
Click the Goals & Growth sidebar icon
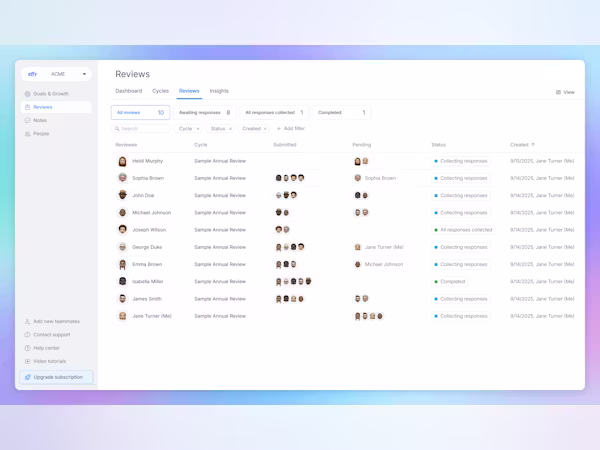click(28, 94)
